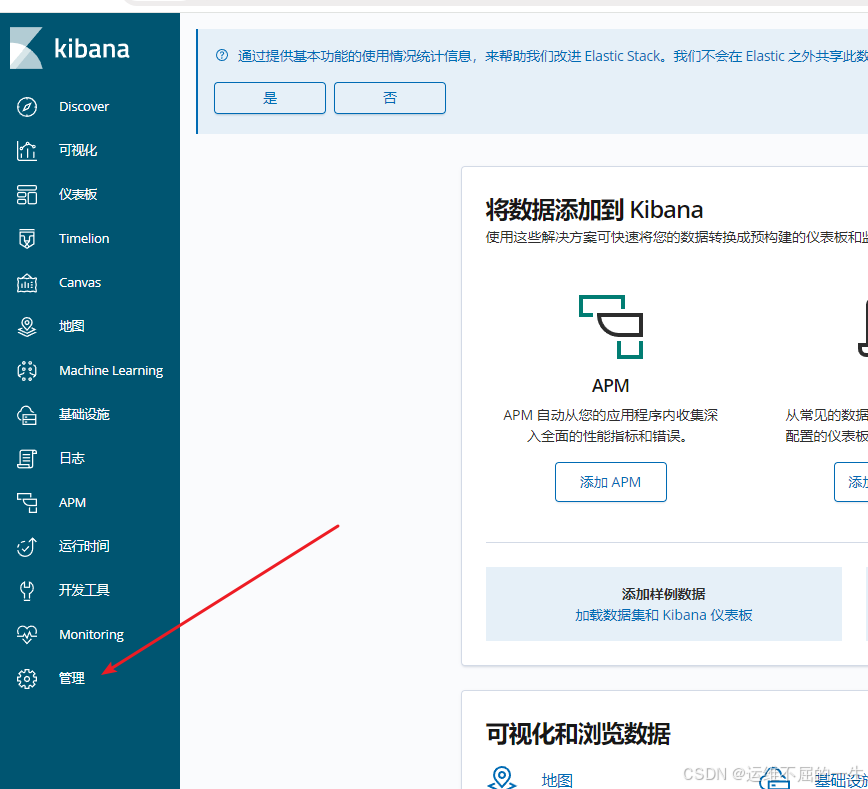Click the 地图 map pin sidebar icon

tap(27, 327)
